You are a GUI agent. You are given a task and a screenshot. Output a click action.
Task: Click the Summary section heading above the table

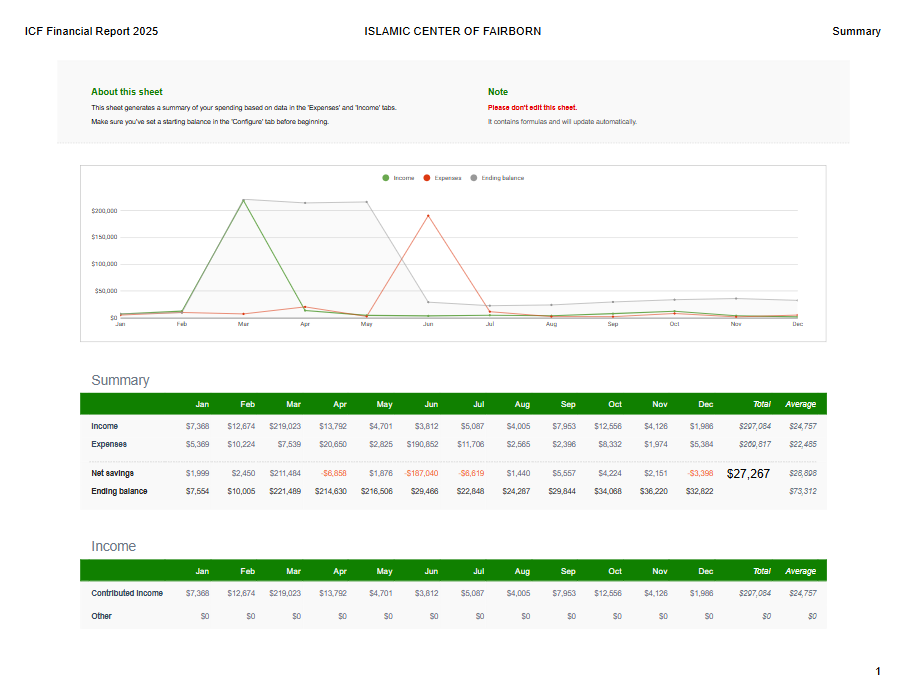(120, 380)
